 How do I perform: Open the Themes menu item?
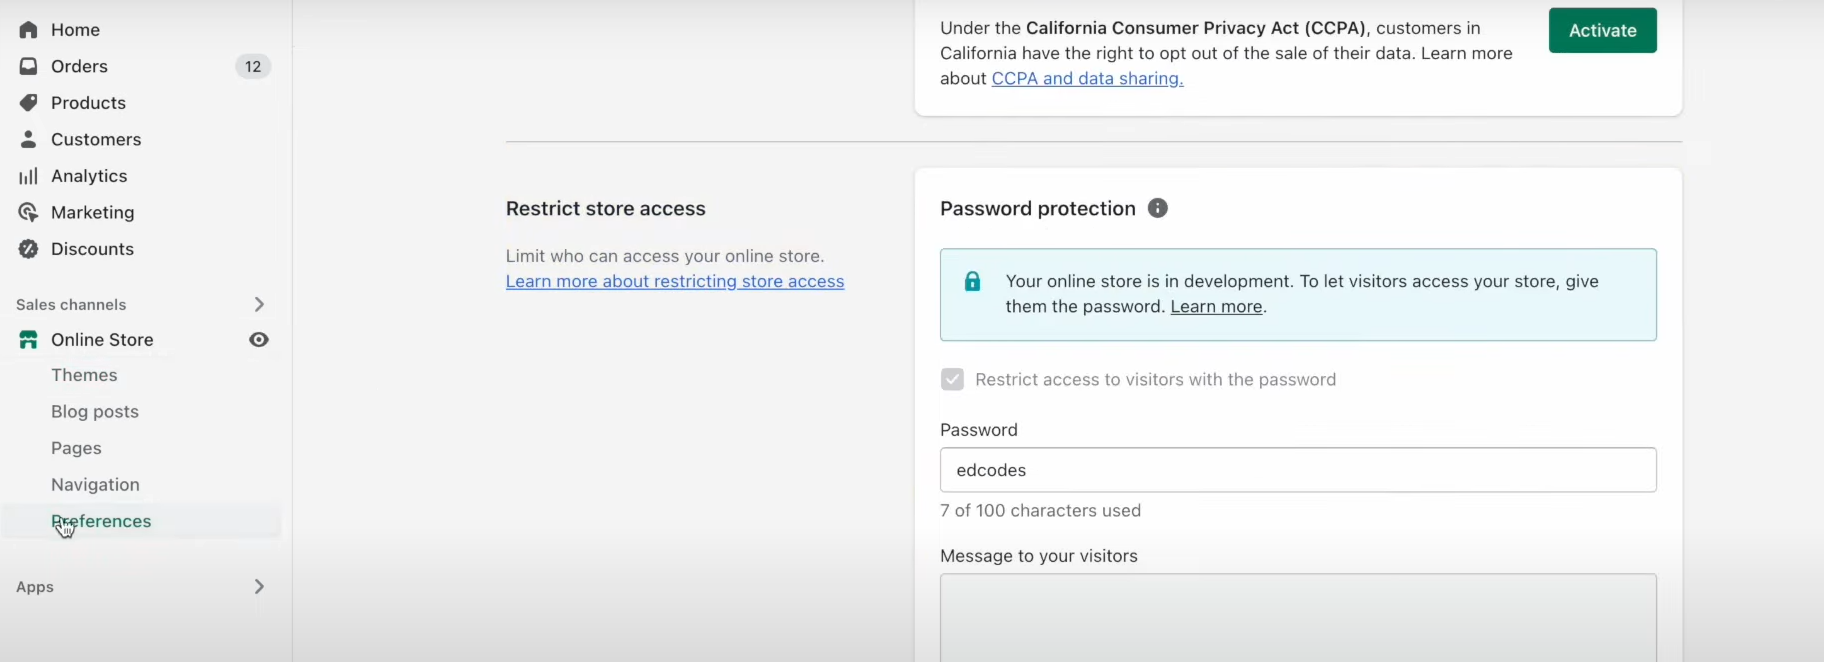pyautogui.click(x=84, y=375)
